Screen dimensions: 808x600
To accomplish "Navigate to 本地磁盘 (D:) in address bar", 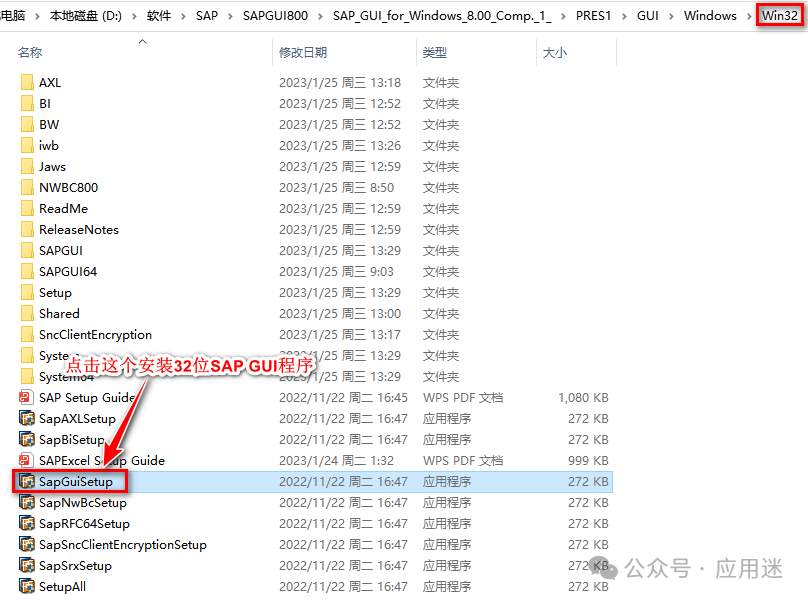I will pos(86,16).
